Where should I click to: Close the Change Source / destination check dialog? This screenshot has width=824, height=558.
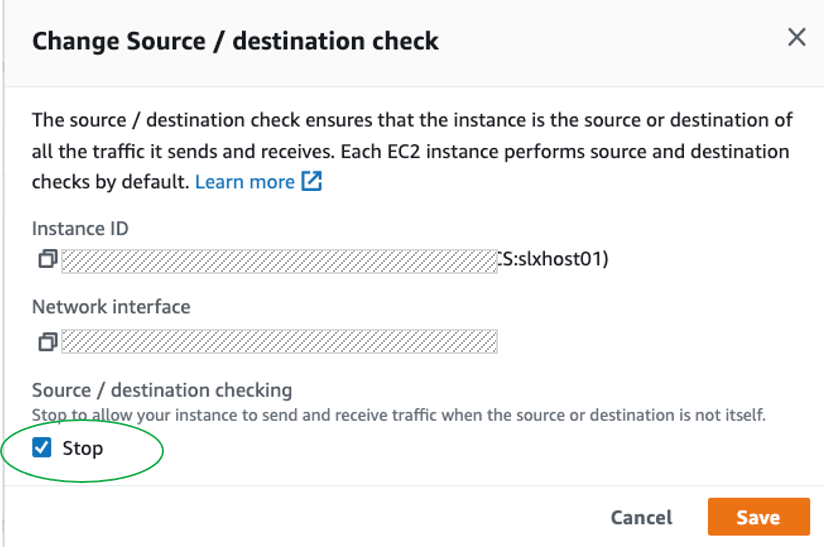796,38
